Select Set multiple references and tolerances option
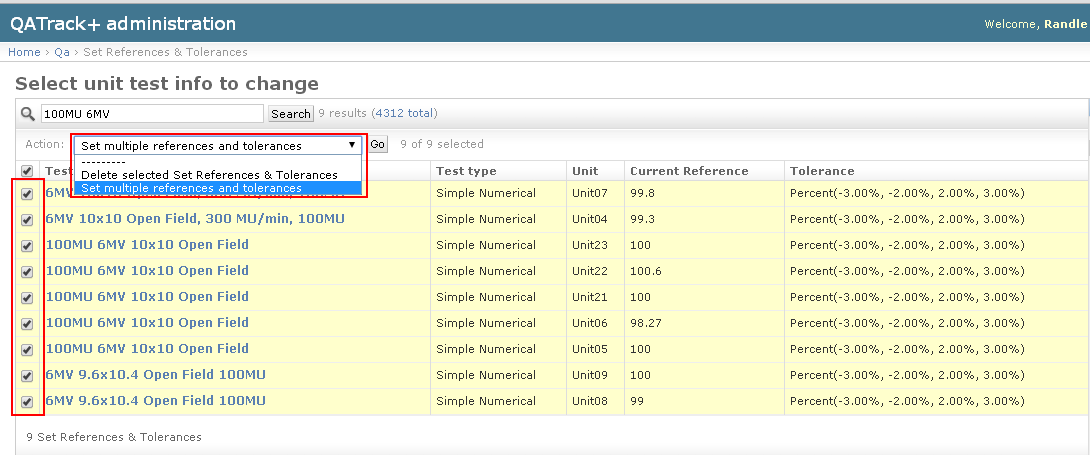Screen dimensions: 1090x455 tap(191, 188)
